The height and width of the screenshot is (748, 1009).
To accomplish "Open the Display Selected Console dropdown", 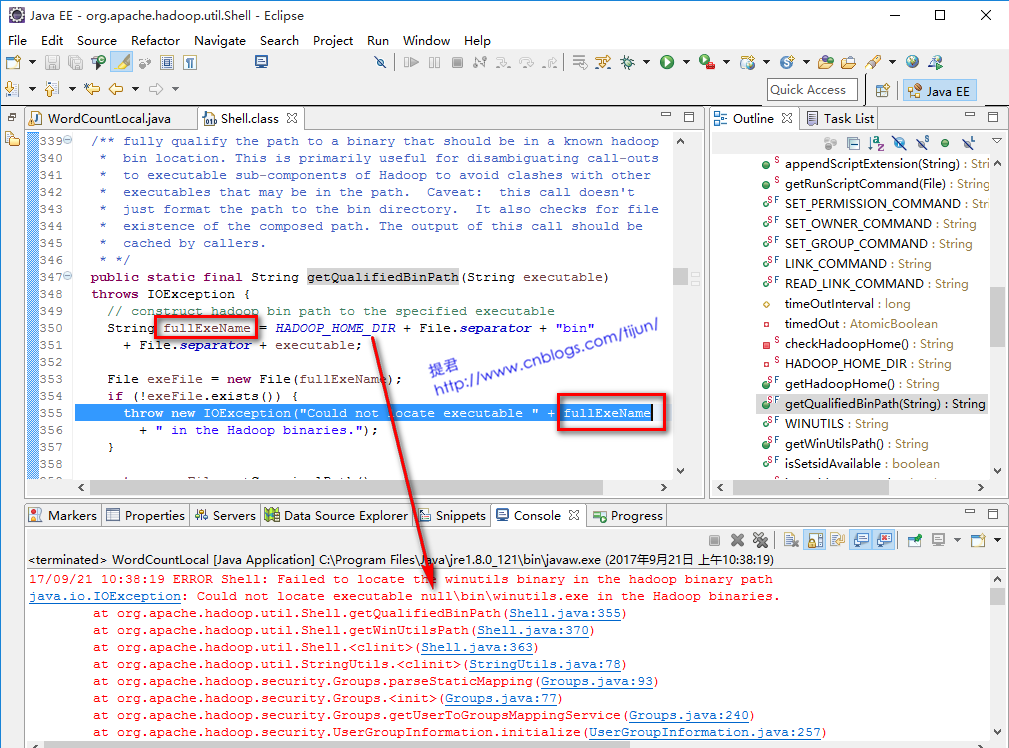I will 957,540.
